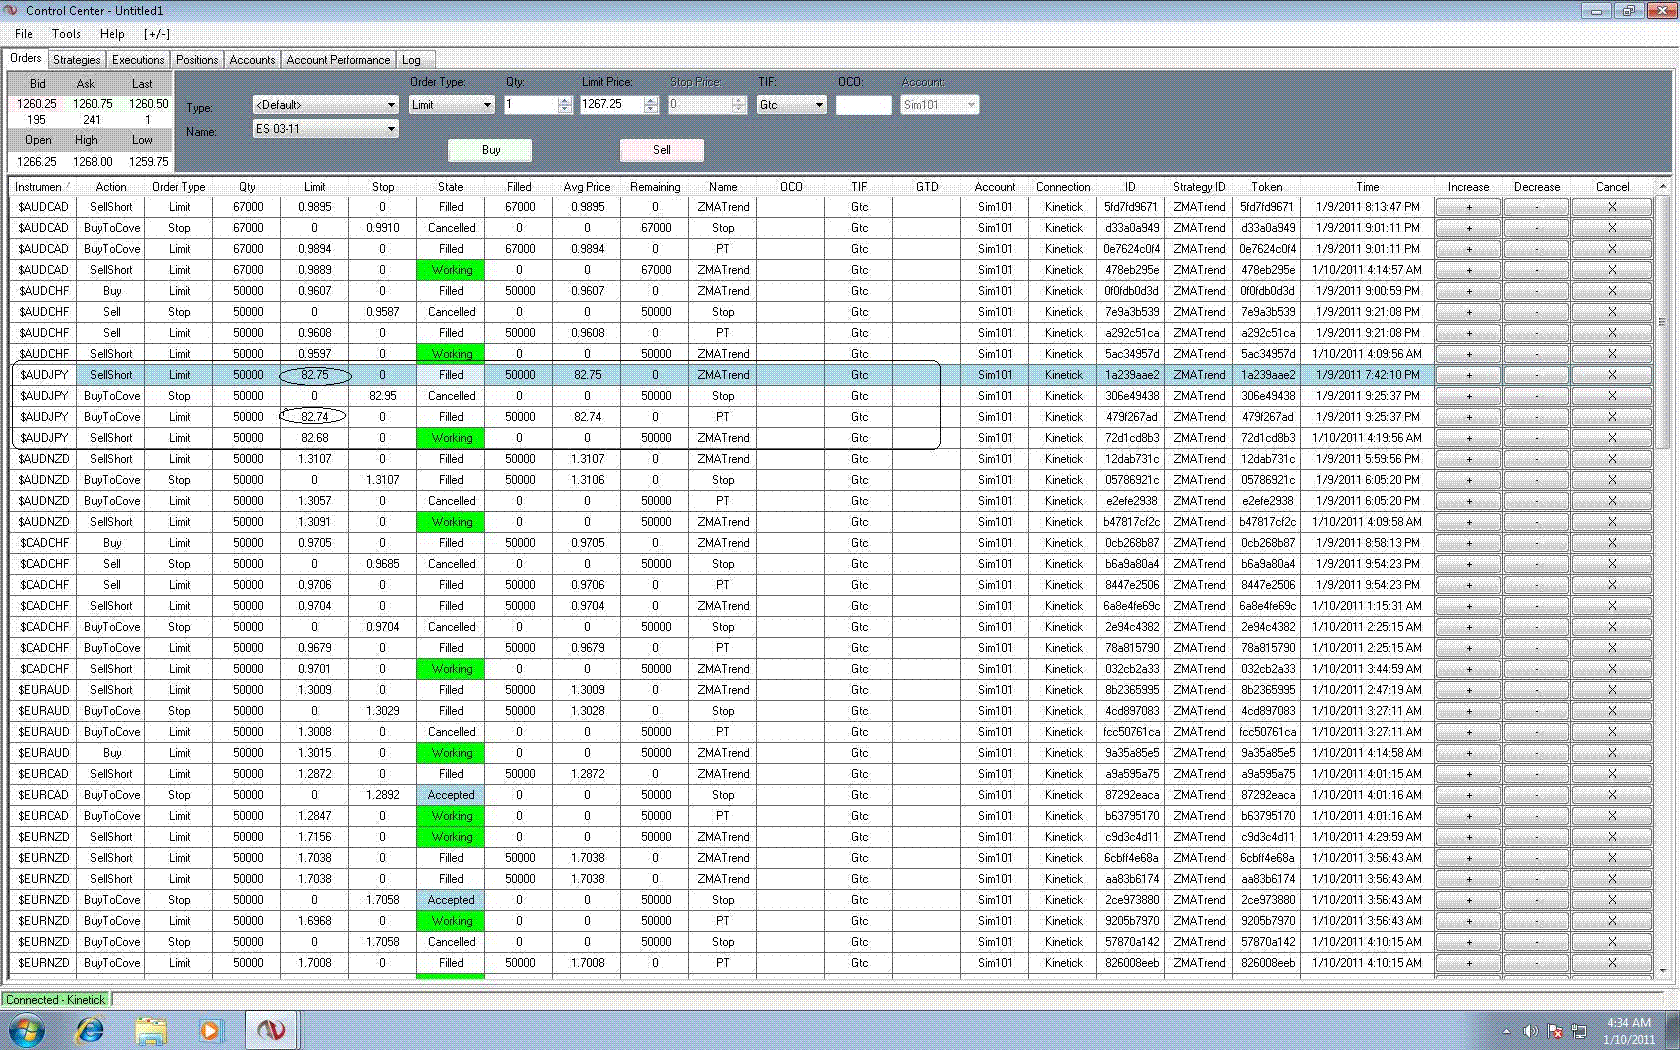The height and width of the screenshot is (1050, 1680).
Task: Open the volume control in the system tray
Action: (1530, 1031)
